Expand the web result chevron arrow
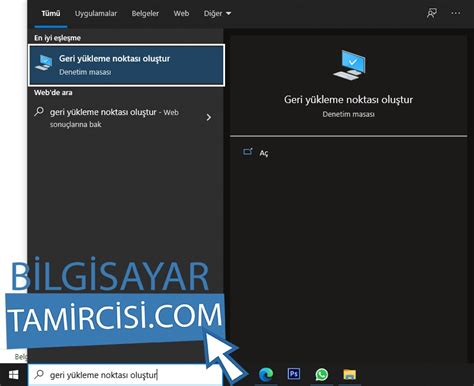 tap(209, 117)
